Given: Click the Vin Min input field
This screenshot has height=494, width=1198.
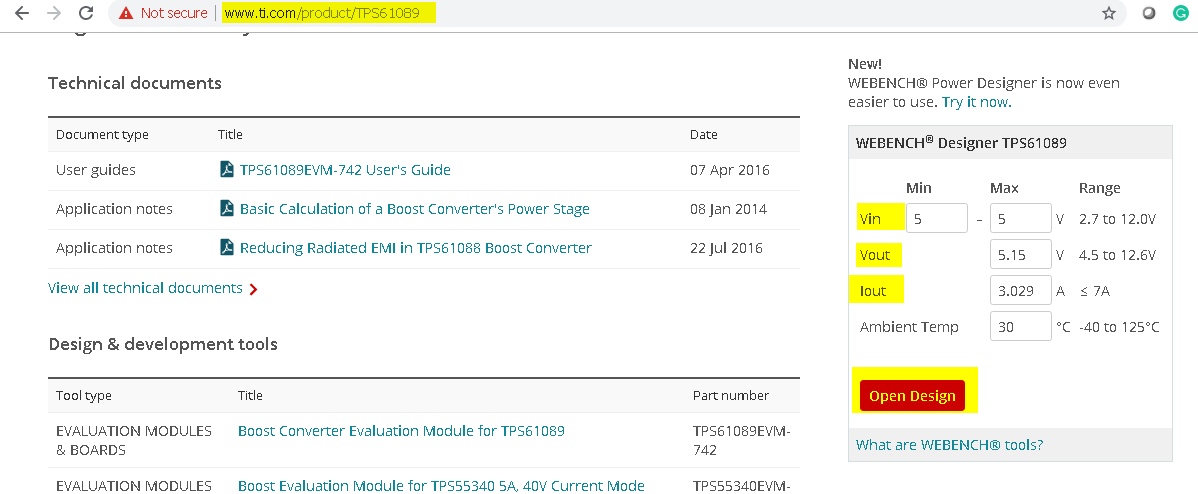Looking at the screenshot, I should click(x=937, y=218).
